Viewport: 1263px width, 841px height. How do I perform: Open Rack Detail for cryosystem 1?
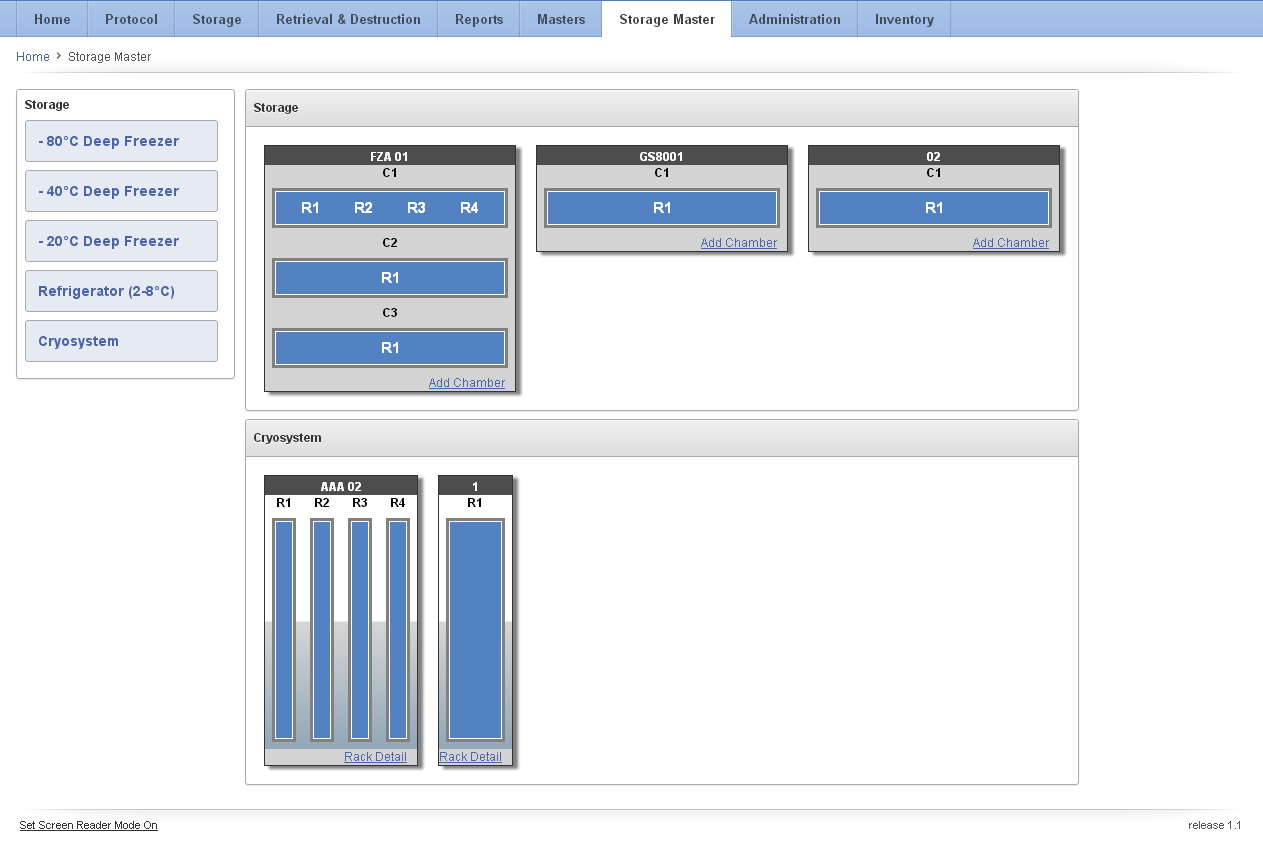click(470, 757)
